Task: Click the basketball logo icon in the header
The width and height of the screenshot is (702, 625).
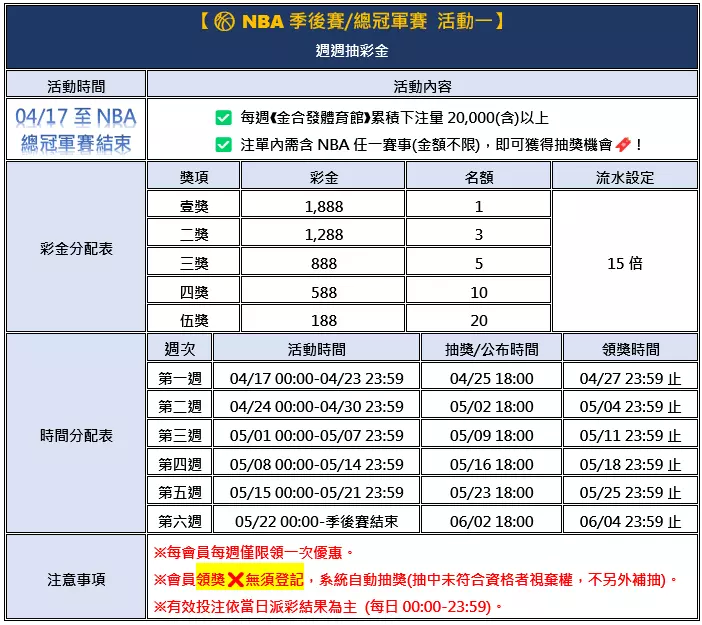Action: (224, 21)
